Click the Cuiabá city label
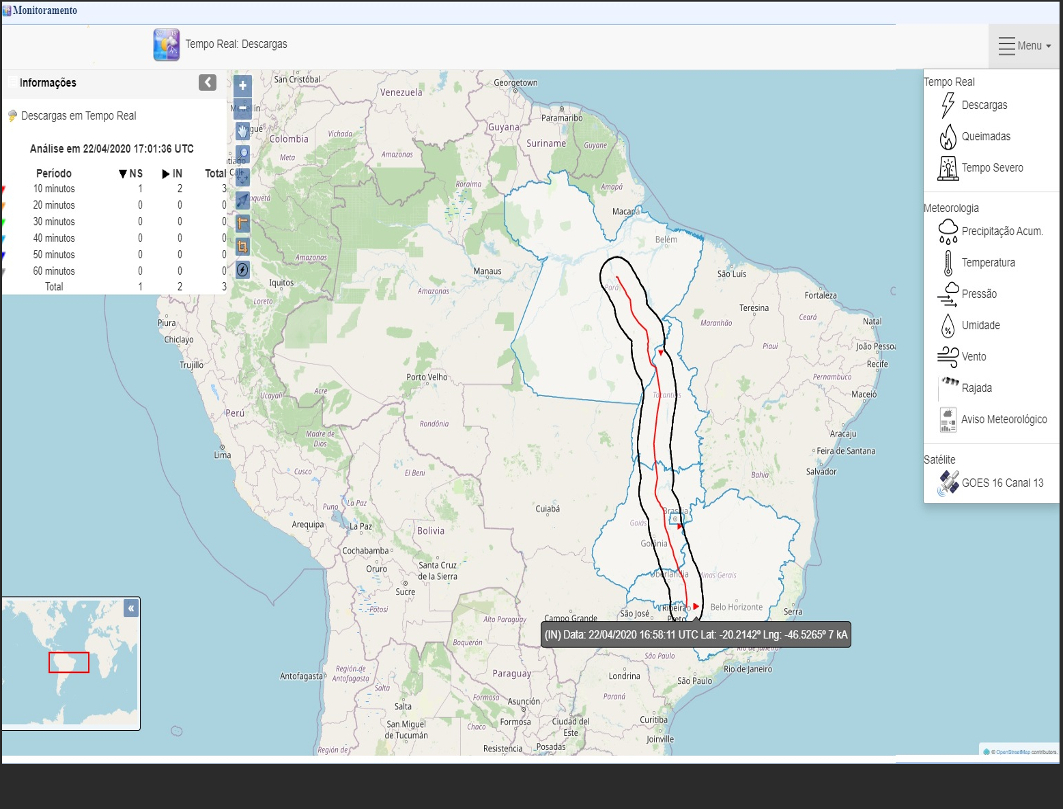Viewport: 1063px width, 809px height. (x=547, y=508)
